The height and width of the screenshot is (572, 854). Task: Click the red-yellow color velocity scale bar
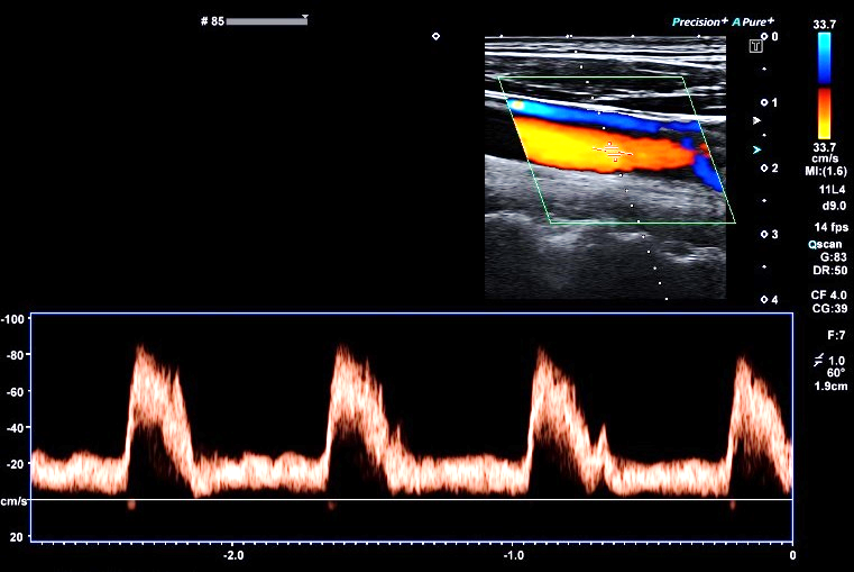click(824, 113)
